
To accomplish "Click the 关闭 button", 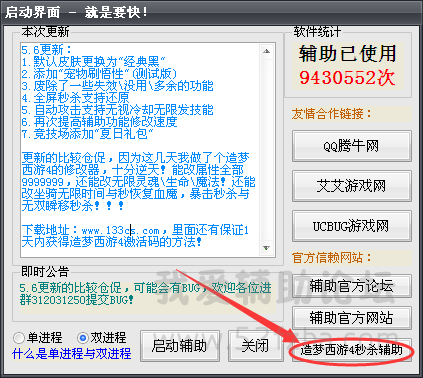I will pyautogui.click(x=255, y=346).
